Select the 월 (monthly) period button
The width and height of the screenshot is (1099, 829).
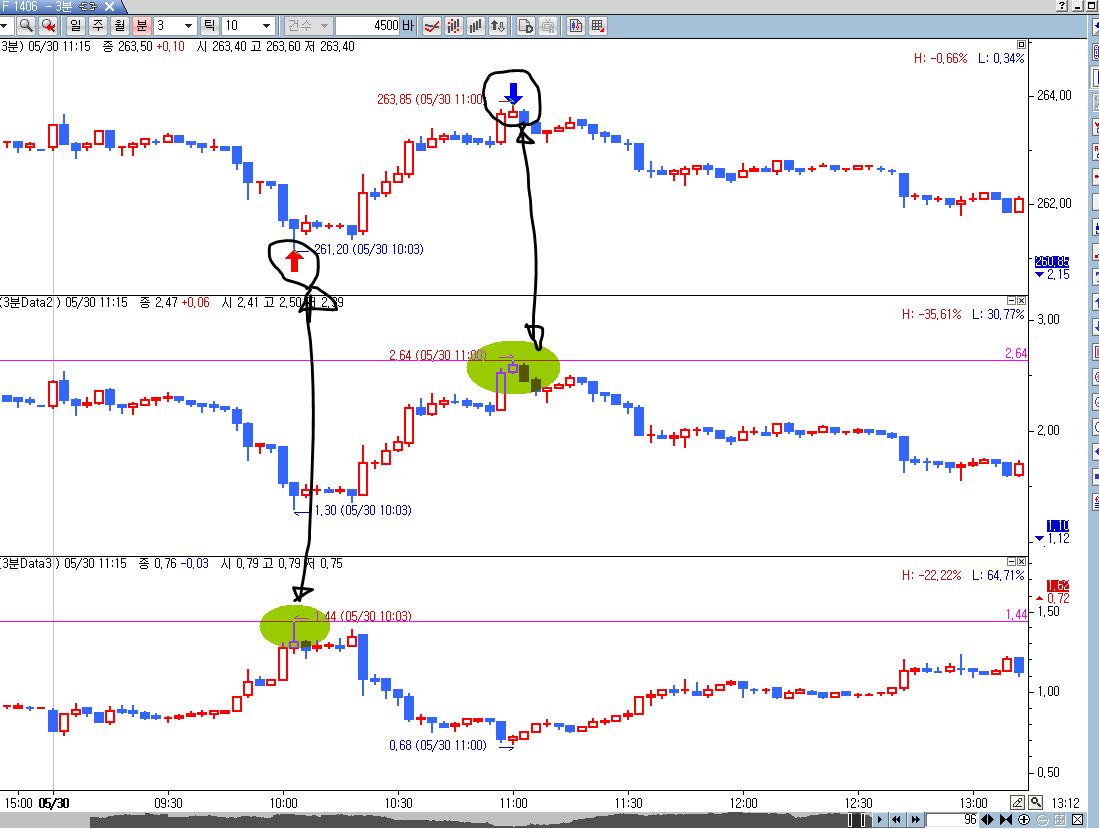click(120, 26)
